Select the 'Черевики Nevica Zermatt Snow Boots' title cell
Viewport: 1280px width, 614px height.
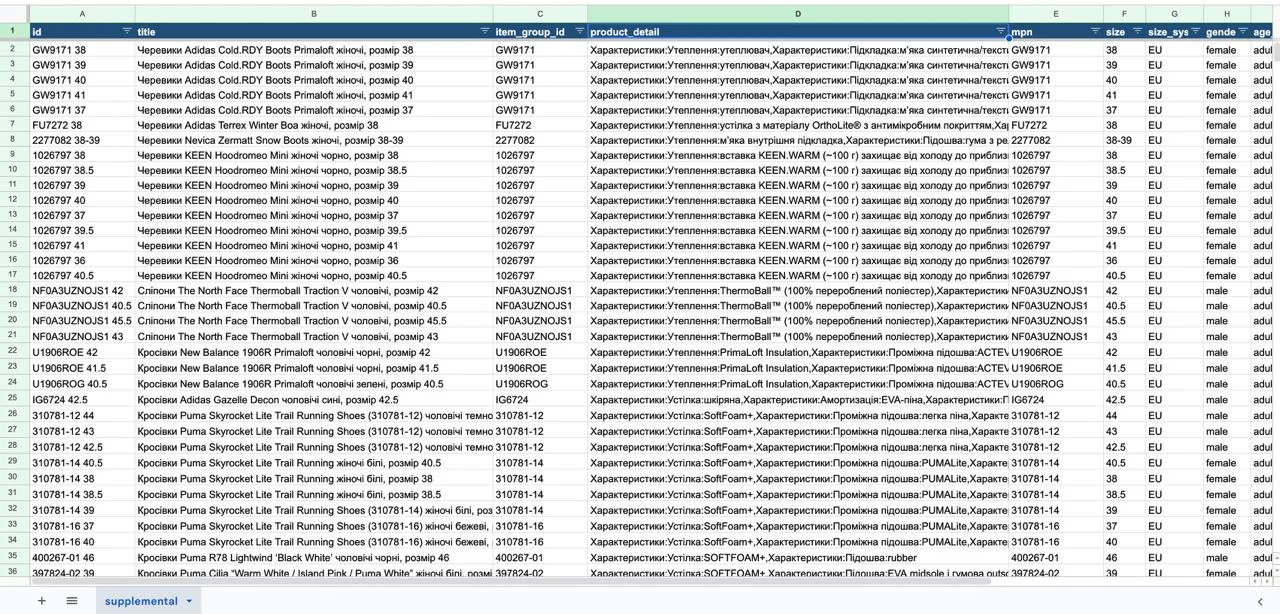click(x=314, y=141)
